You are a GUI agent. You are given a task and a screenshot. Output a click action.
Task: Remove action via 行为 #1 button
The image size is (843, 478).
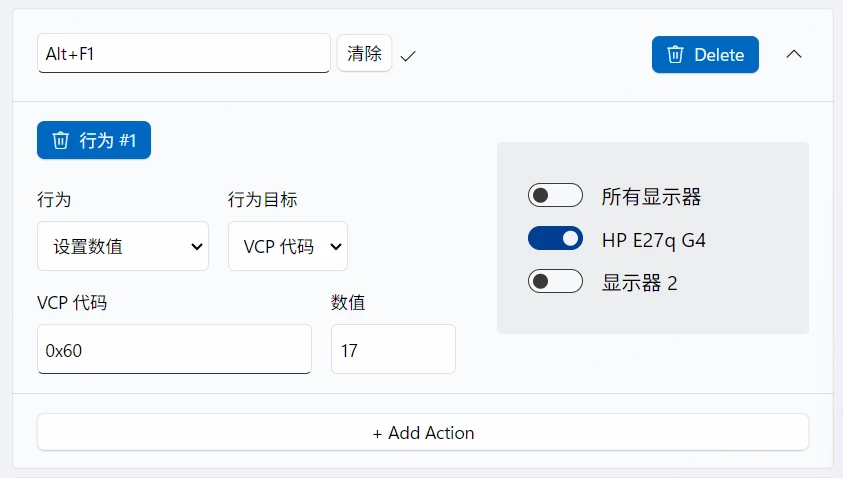(x=94, y=140)
